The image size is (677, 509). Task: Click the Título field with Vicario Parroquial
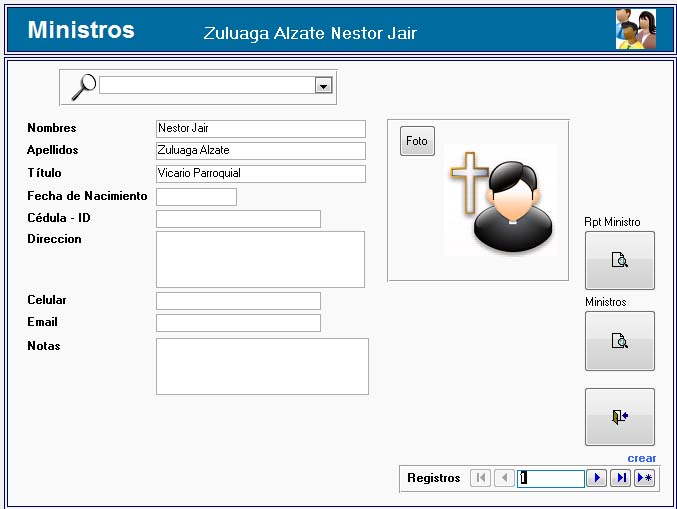pos(261,174)
